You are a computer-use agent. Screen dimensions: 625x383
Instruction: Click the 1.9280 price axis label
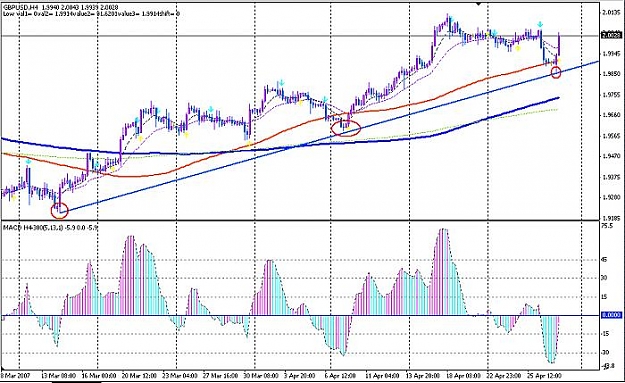(612, 197)
